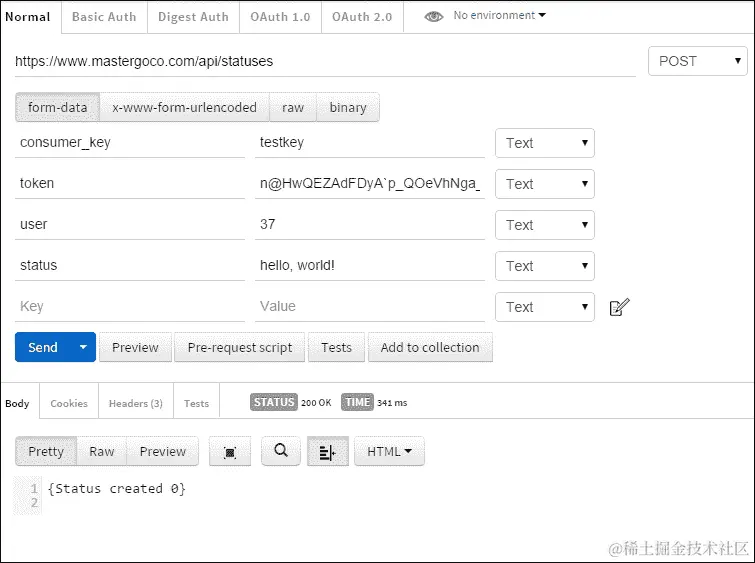Open the POST method dropdown
The height and width of the screenshot is (563, 755).
tap(698, 61)
